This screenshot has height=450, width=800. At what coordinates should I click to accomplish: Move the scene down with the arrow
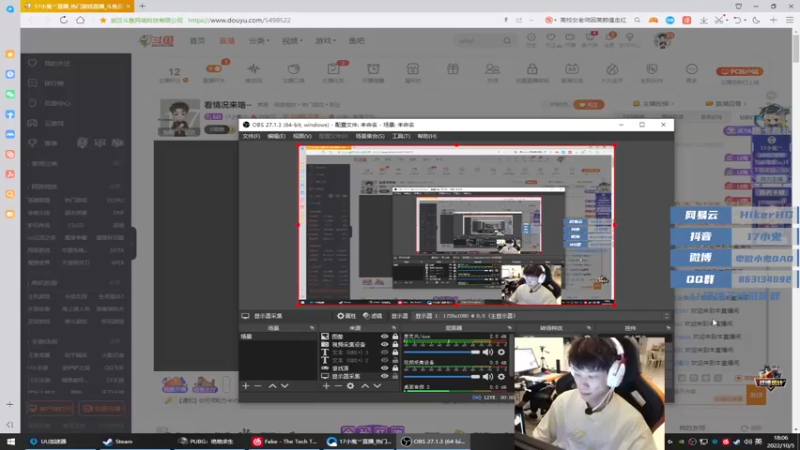coord(285,386)
